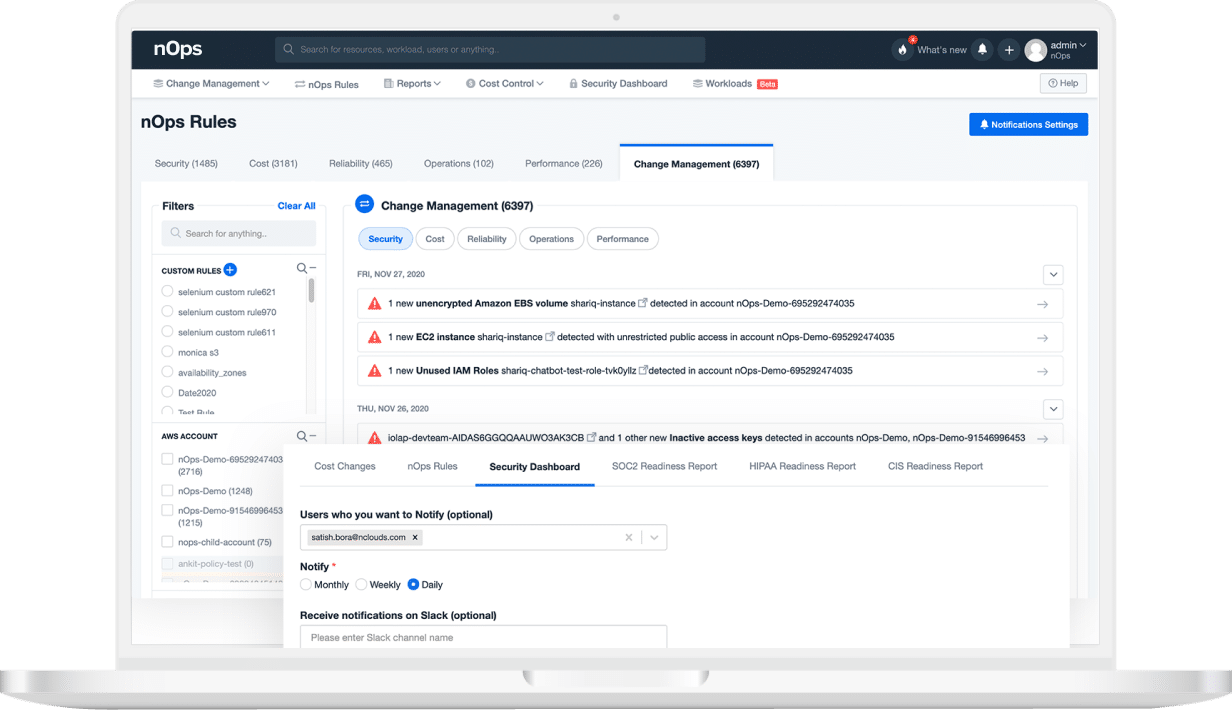The height and width of the screenshot is (710, 1232).
Task: Select selenium custom rule970 radio
Action: 167,312
